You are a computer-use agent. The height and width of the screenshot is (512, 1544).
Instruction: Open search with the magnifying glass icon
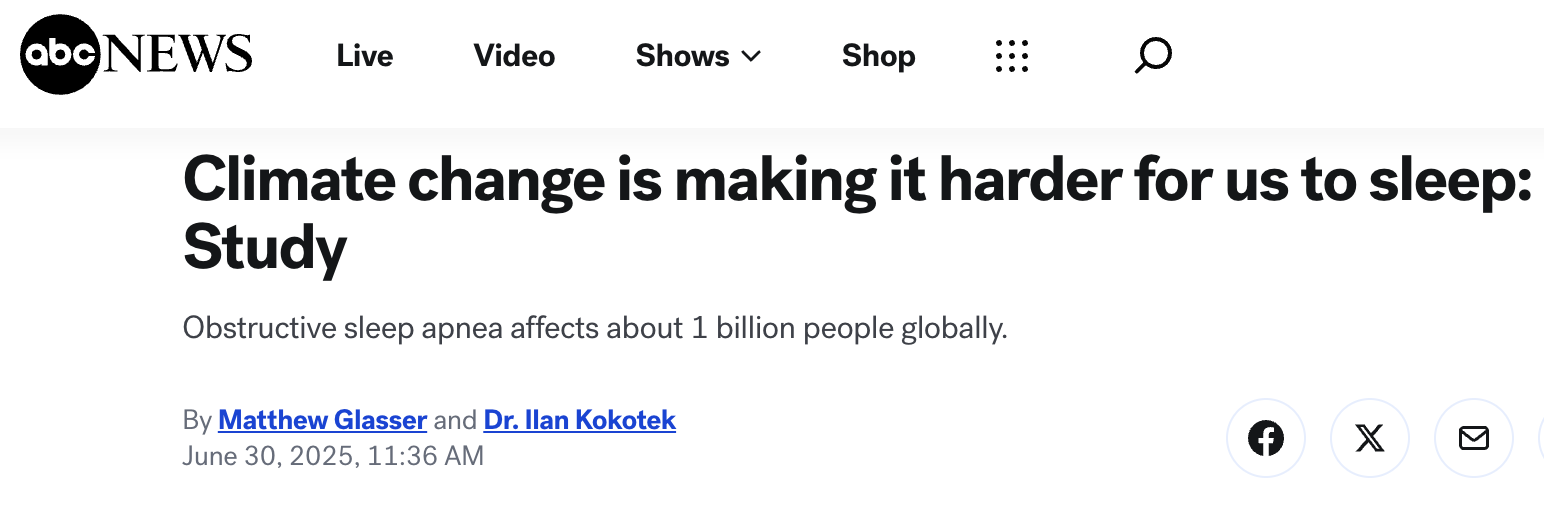click(1153, 56)
